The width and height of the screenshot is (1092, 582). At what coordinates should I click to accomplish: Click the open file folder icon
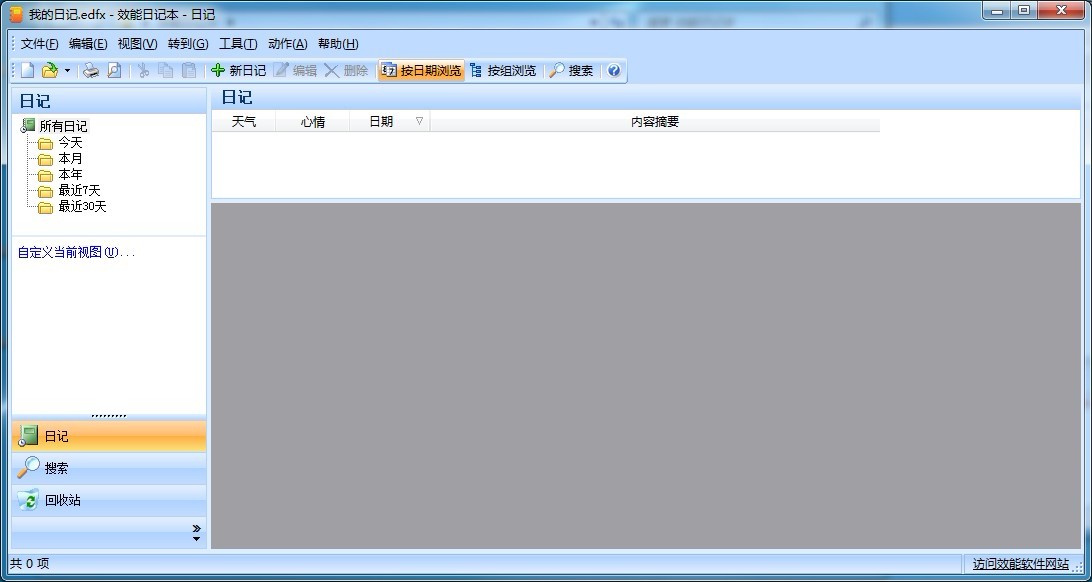point(49,70)
